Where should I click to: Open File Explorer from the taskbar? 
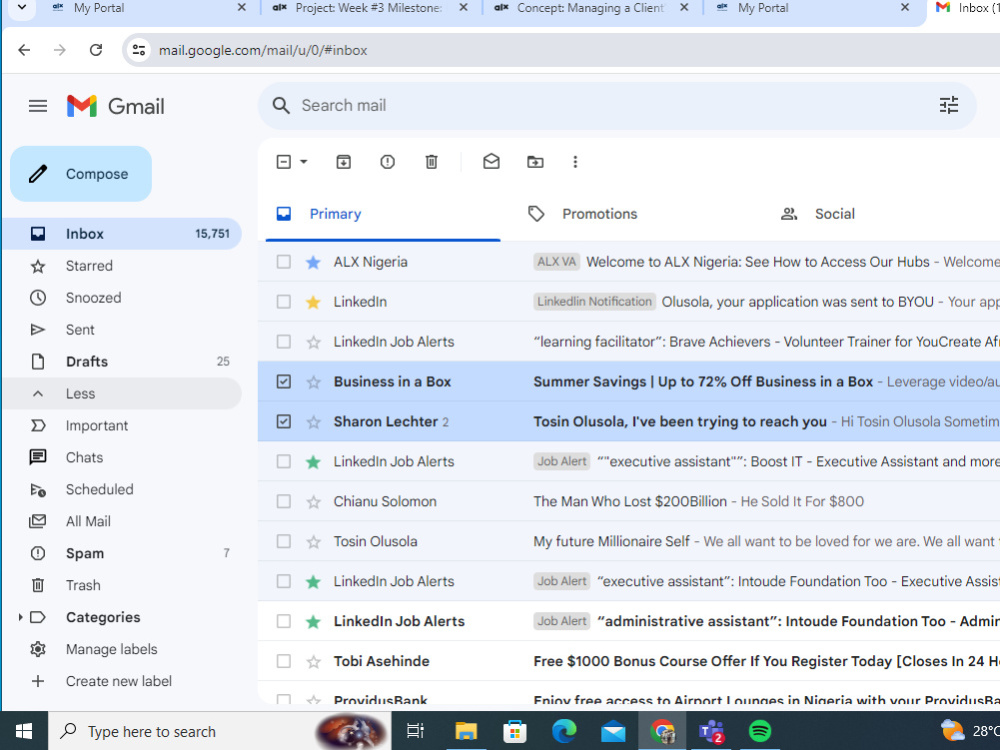pos(466,731)
